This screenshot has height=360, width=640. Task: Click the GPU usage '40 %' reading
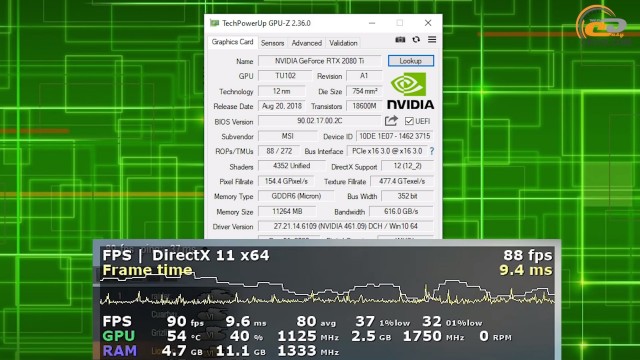click(x=246, y=336)
